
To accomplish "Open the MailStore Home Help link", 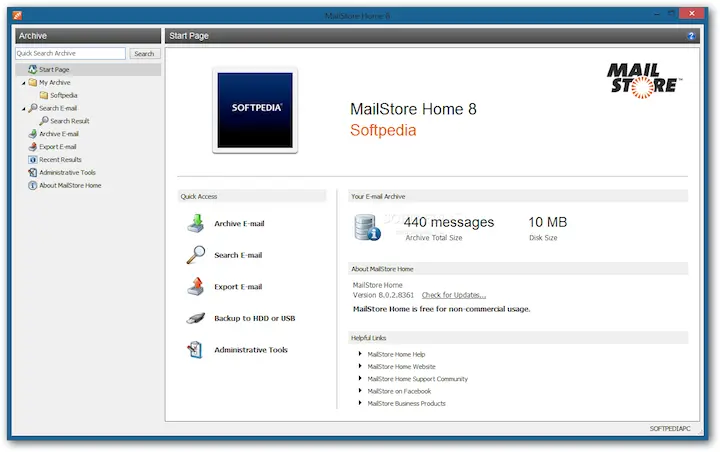I will click(x=396, y=354).
